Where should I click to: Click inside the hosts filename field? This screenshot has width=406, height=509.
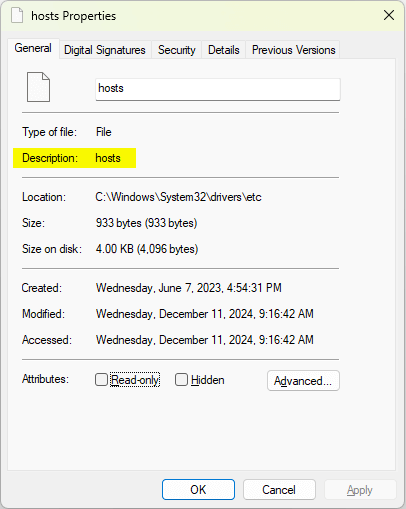click(x=218, y=89)
